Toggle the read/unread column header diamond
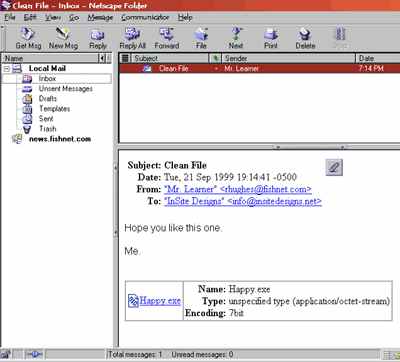This screenshot has width=400, height=362. click(215, 58)
